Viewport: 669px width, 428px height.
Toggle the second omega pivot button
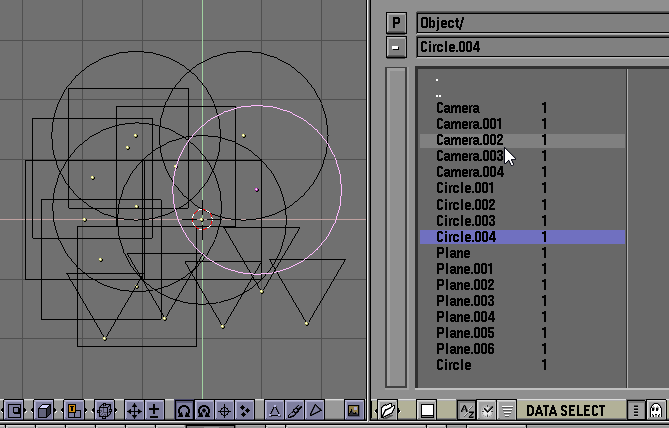click(204, 411)
